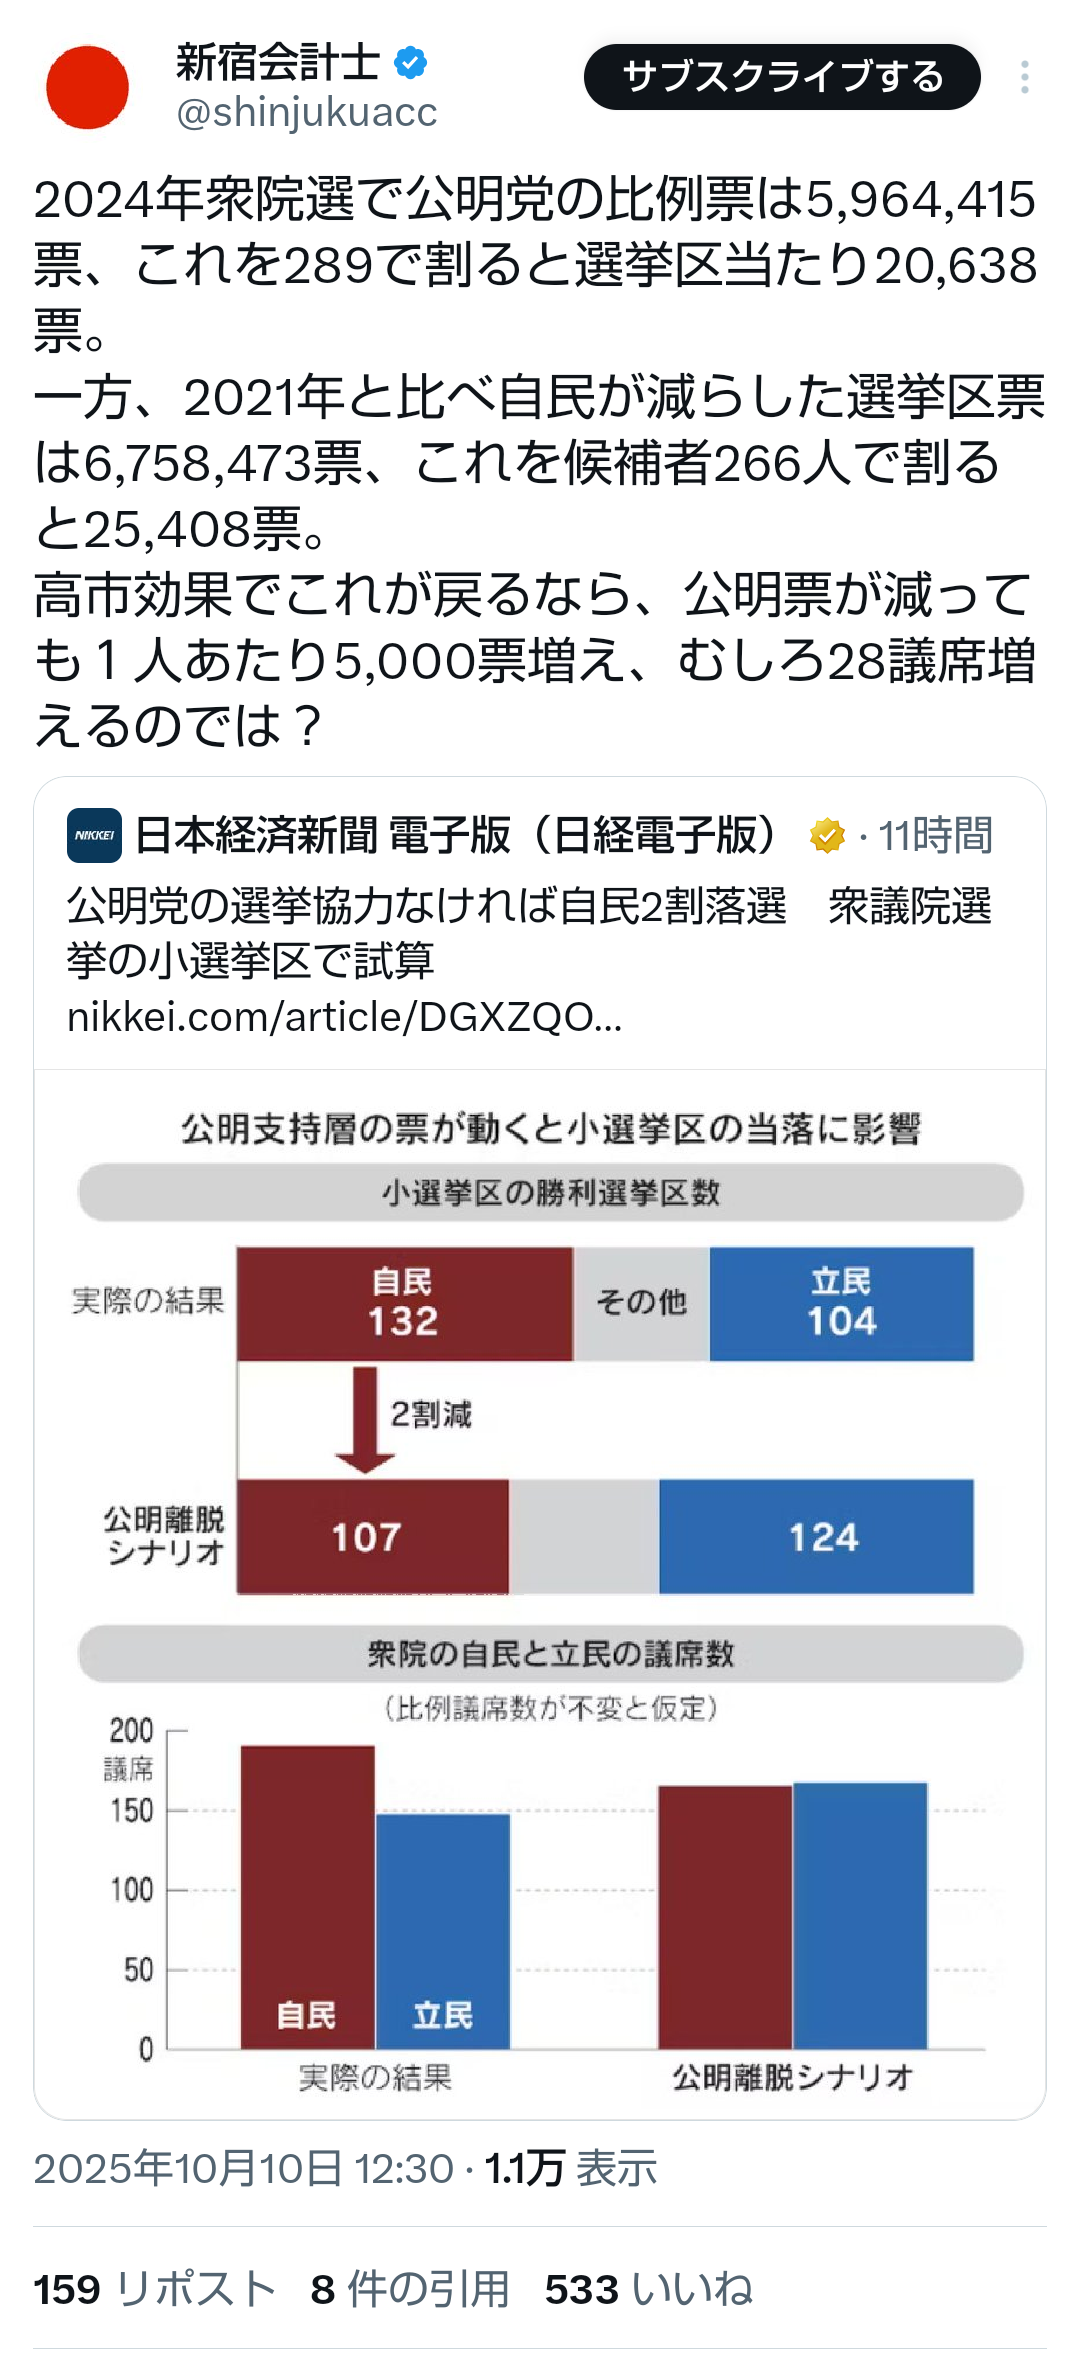1080x2369 pixels.
Task: Open the @shinjukuacc handle
Action: point(307,113)
